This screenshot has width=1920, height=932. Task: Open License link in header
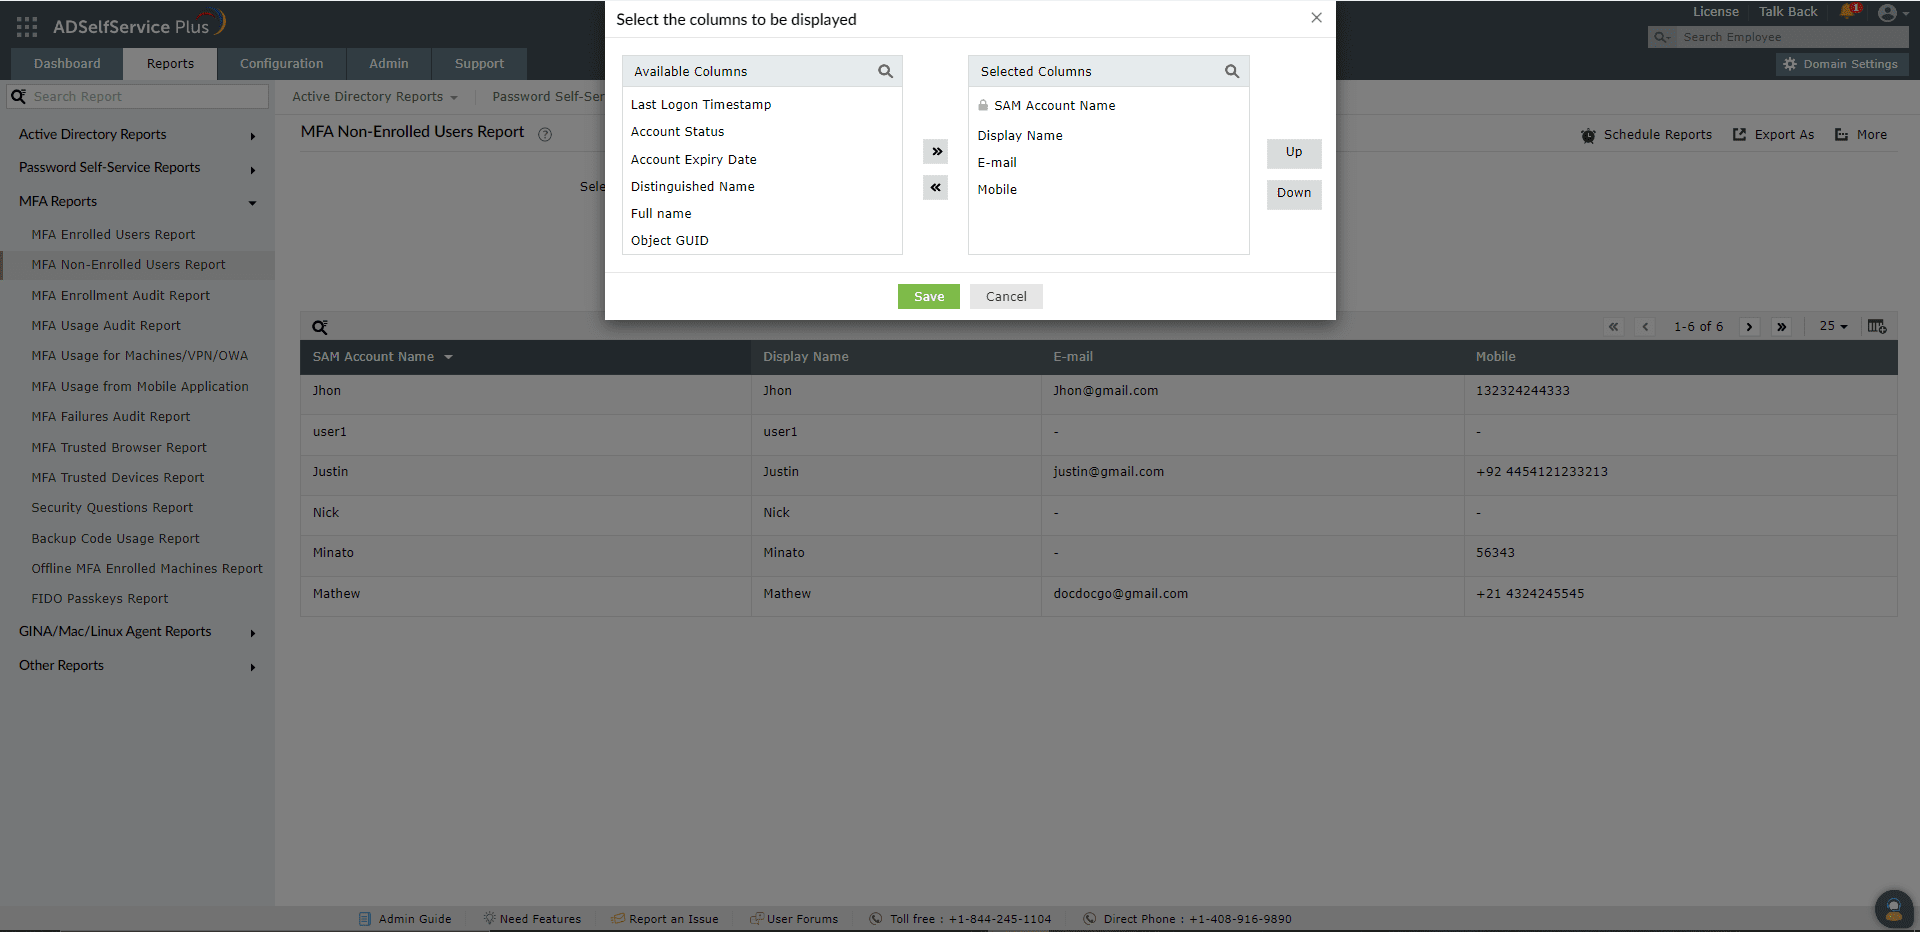(1715, 12)
